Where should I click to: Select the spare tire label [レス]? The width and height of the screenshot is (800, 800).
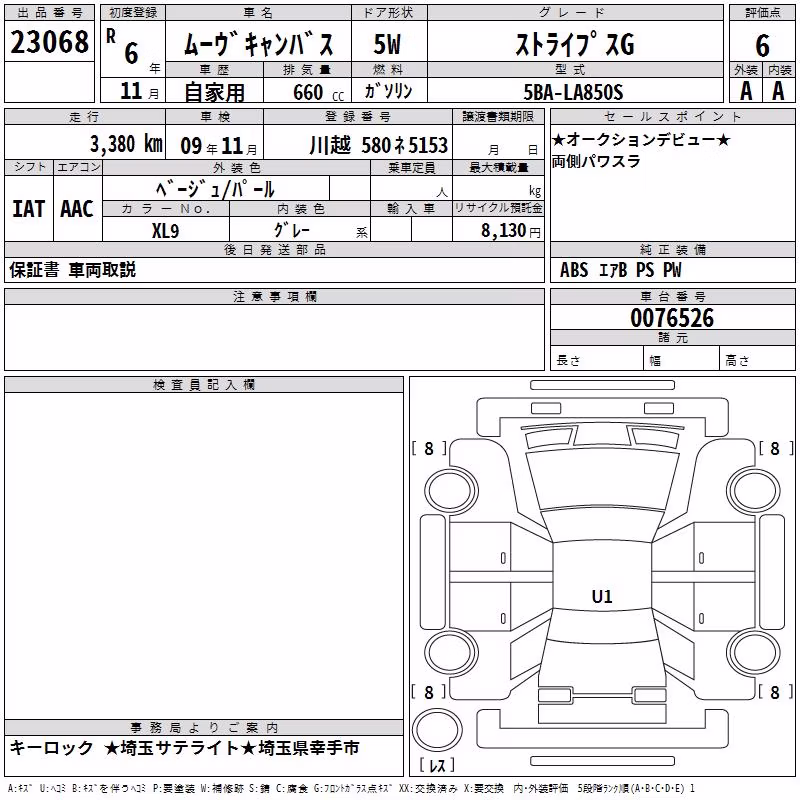437,765
